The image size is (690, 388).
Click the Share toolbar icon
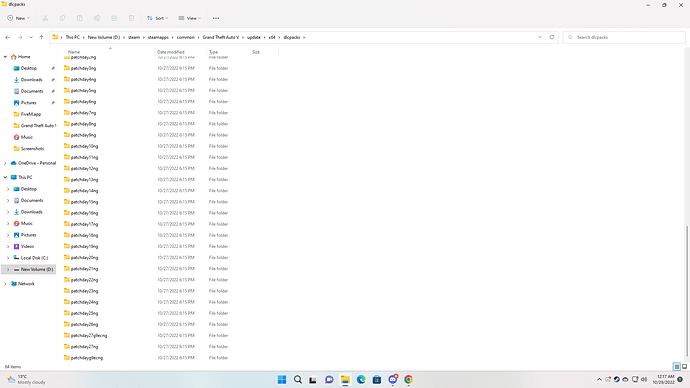click(x=114, y=18)
